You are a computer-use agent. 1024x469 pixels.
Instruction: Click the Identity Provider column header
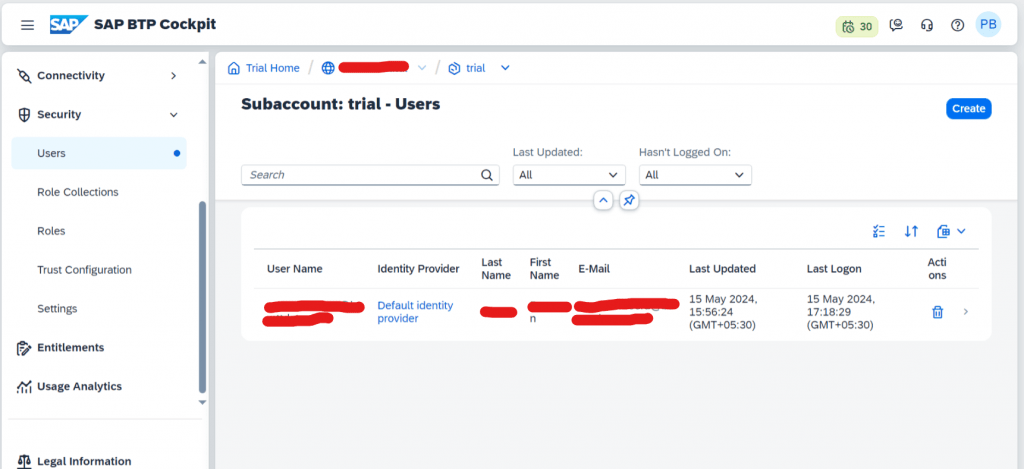coord(418,268)
